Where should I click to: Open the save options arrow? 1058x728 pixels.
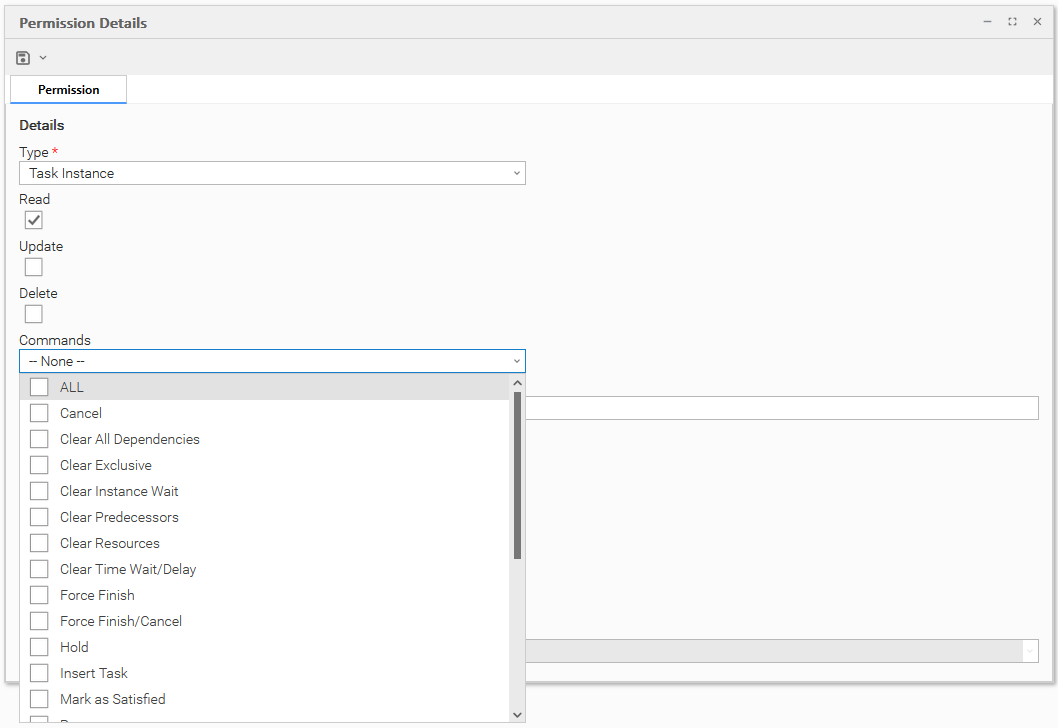pos(43,58)
